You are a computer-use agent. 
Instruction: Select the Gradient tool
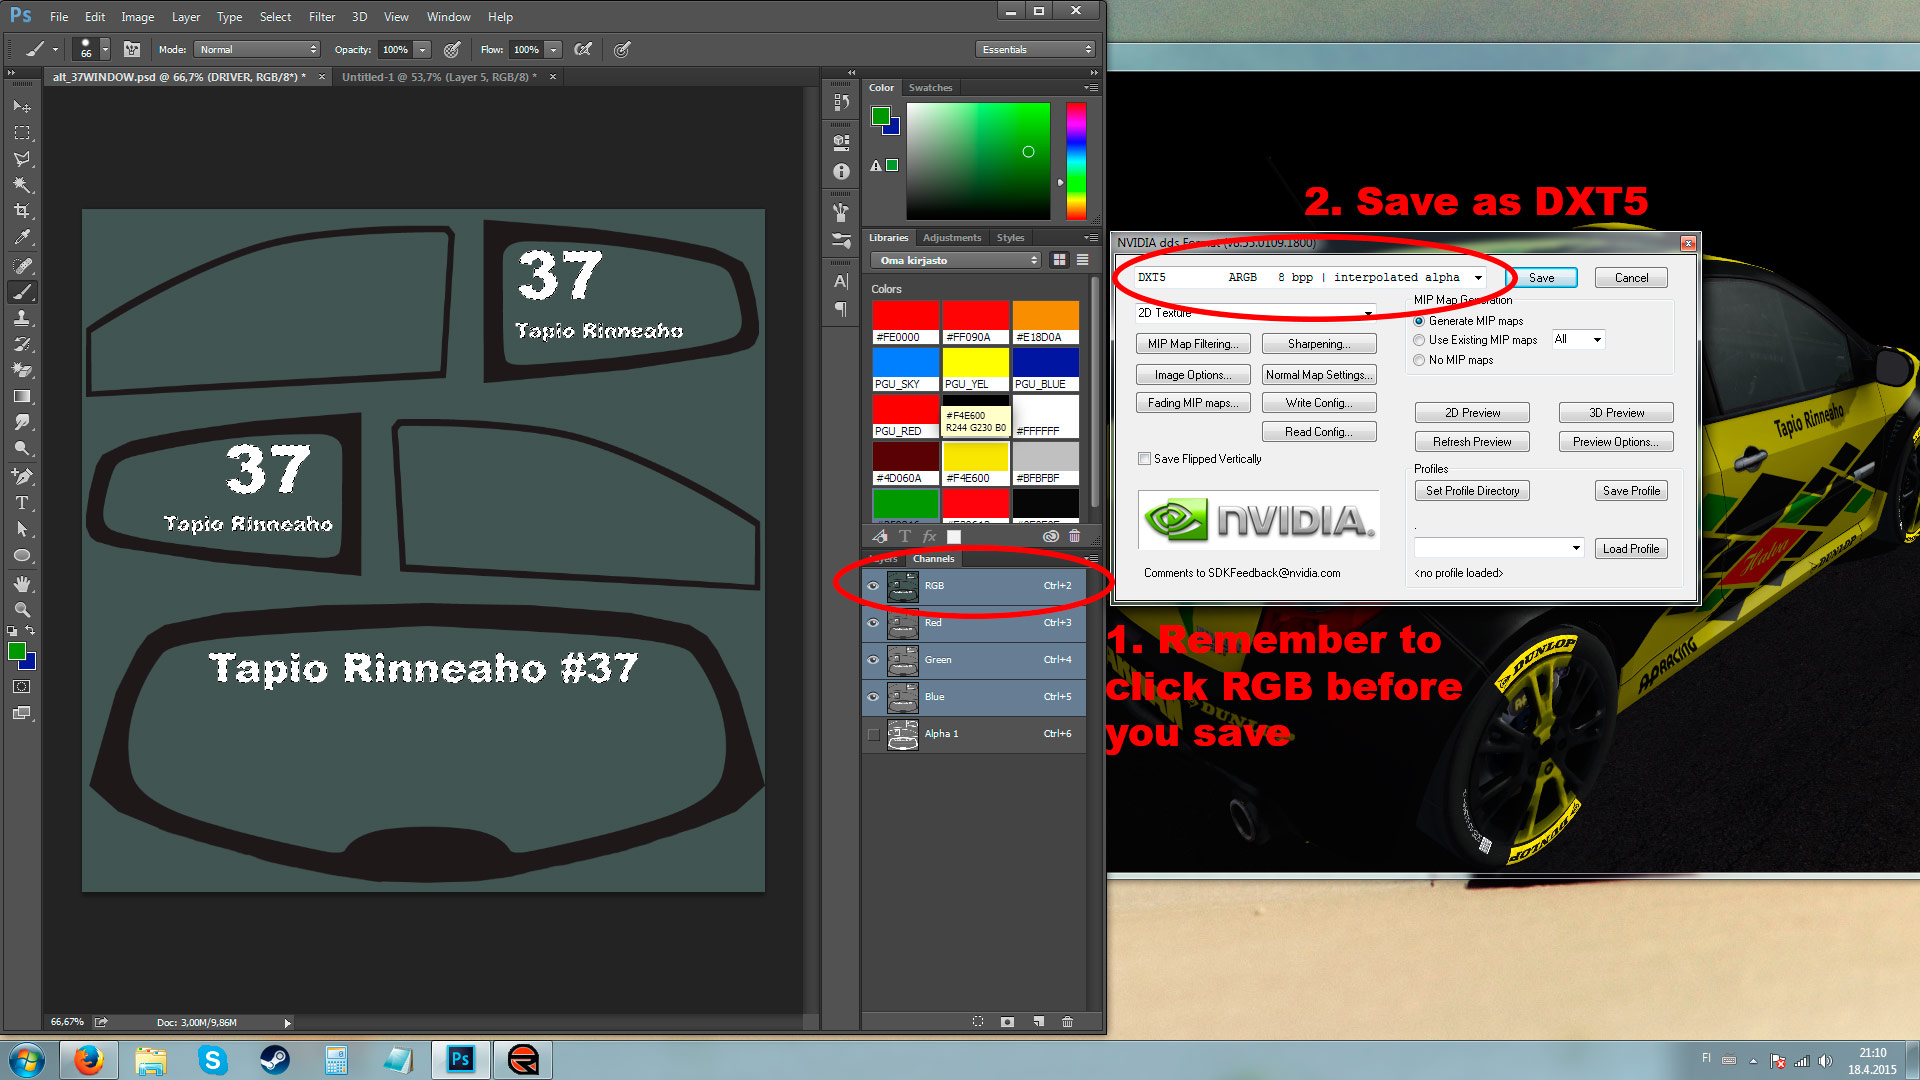click(22, 397)
